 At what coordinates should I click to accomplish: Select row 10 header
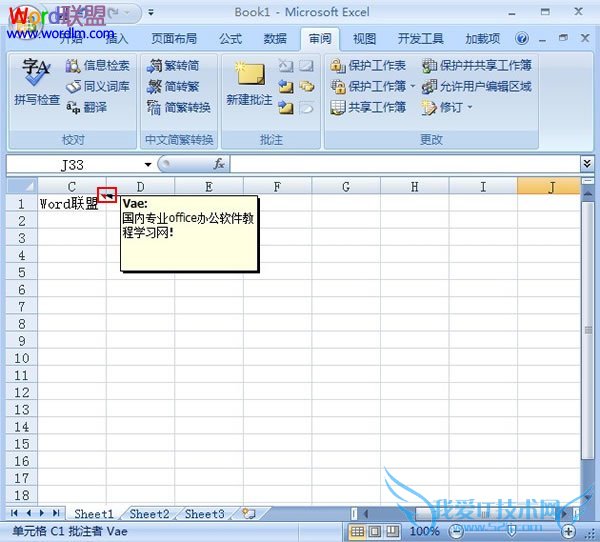22,358
